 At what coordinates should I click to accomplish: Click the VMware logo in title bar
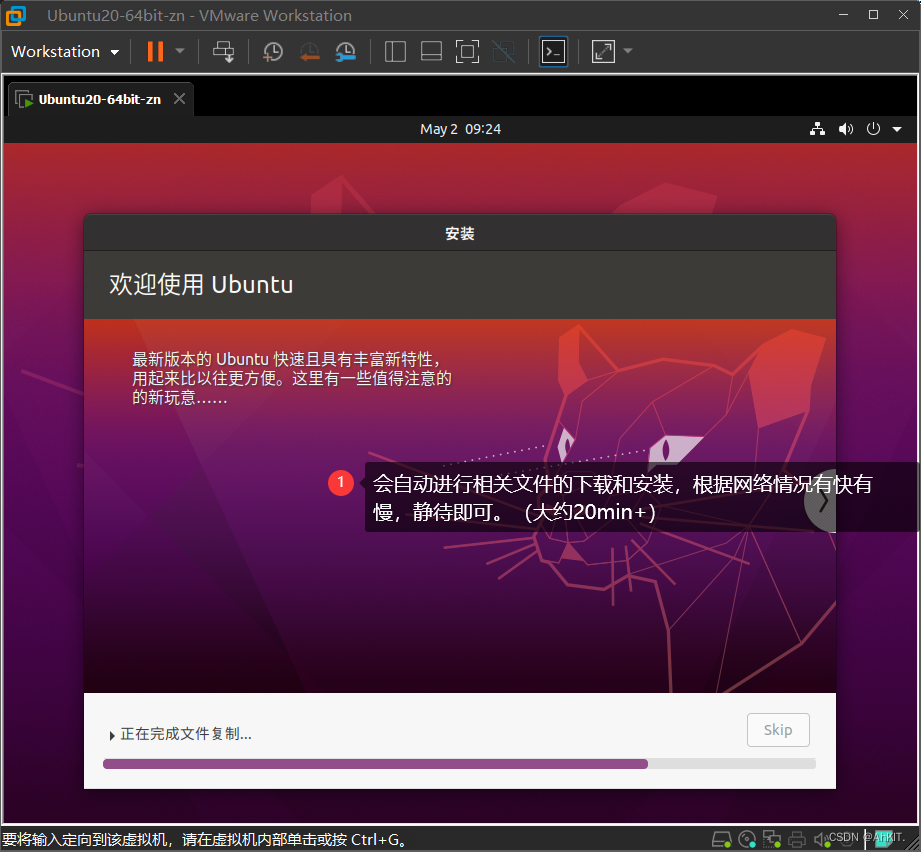pos(16,15)
